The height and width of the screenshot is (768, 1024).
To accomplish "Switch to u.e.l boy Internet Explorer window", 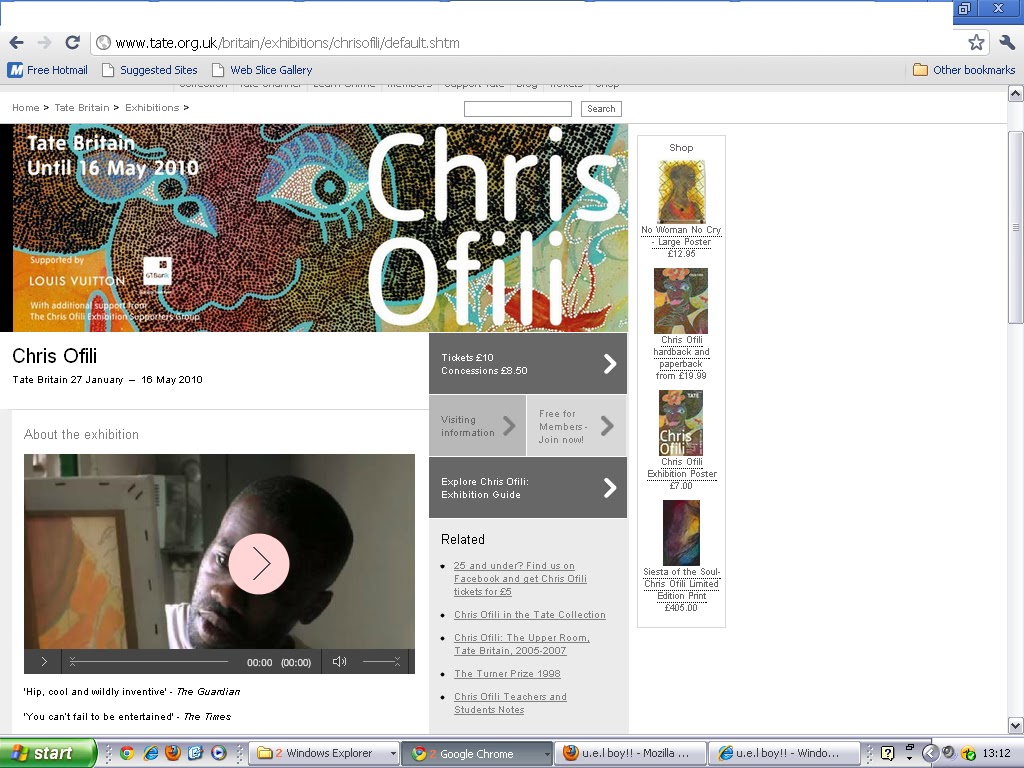I will tap(784, 753).
